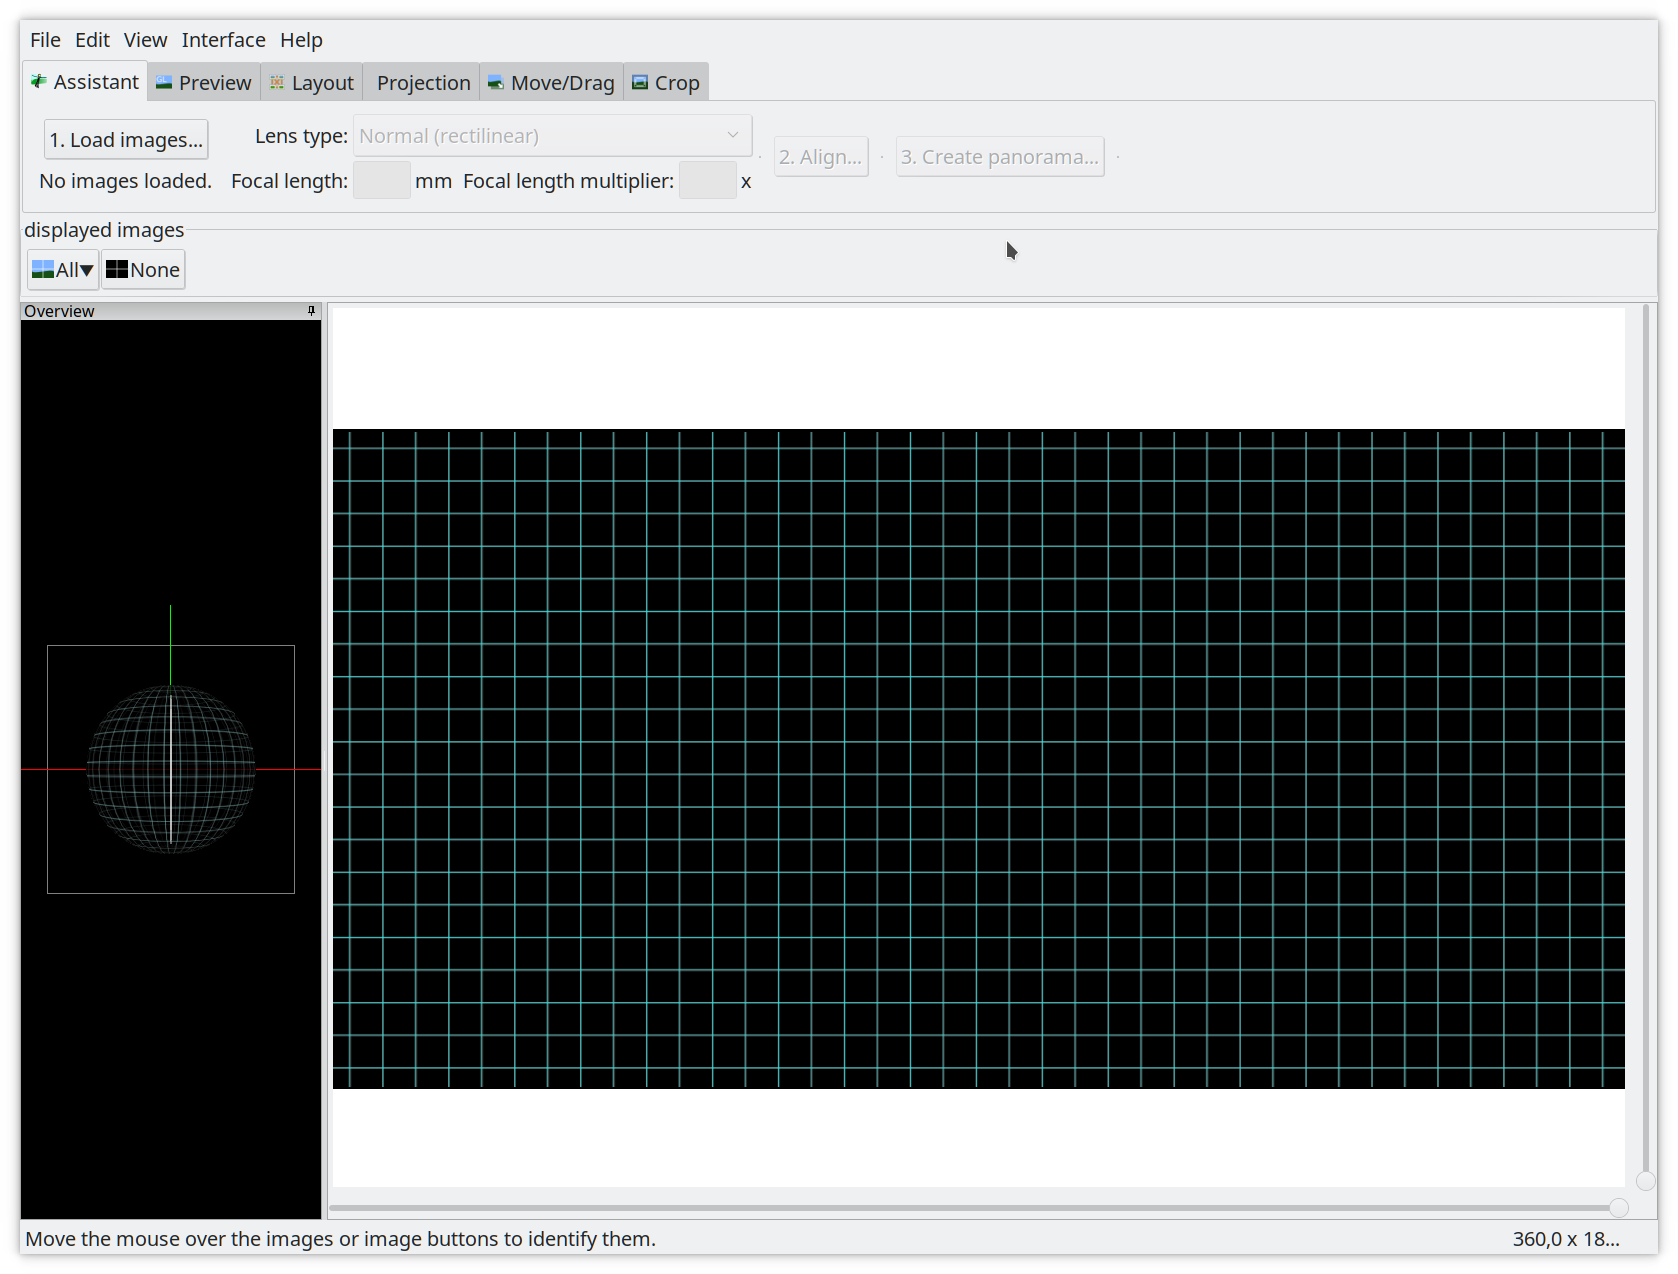Click the Assistant tab icon

pos(39,81)
